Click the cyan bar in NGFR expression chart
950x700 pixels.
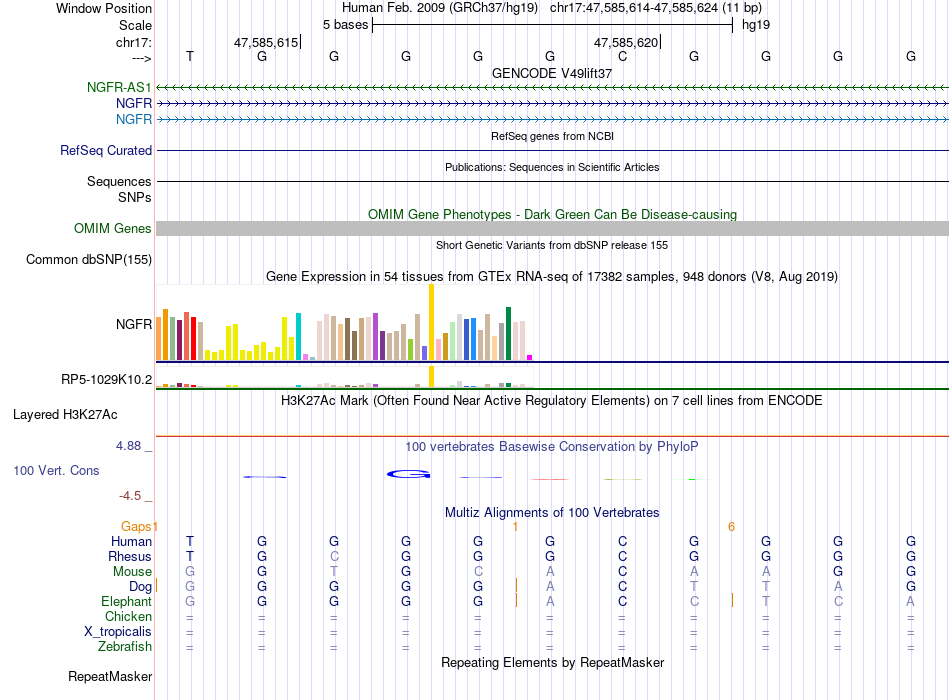coord(298,337)
